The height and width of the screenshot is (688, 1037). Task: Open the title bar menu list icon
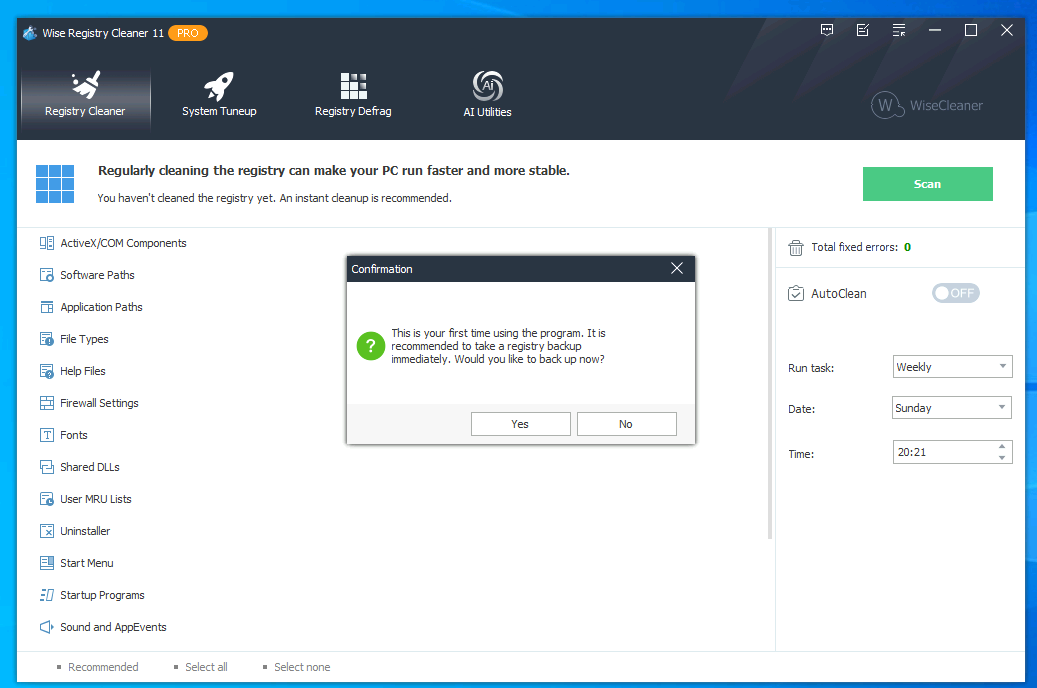899,31
